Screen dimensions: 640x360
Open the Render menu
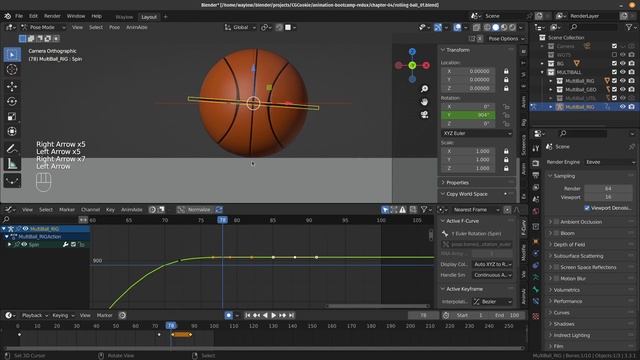[52, 16]
